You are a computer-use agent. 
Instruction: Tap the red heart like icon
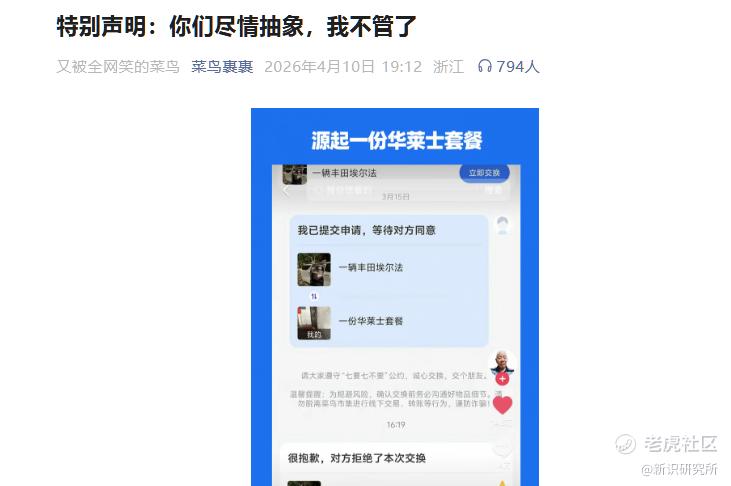pyautogui.click(x=502, y=404)
